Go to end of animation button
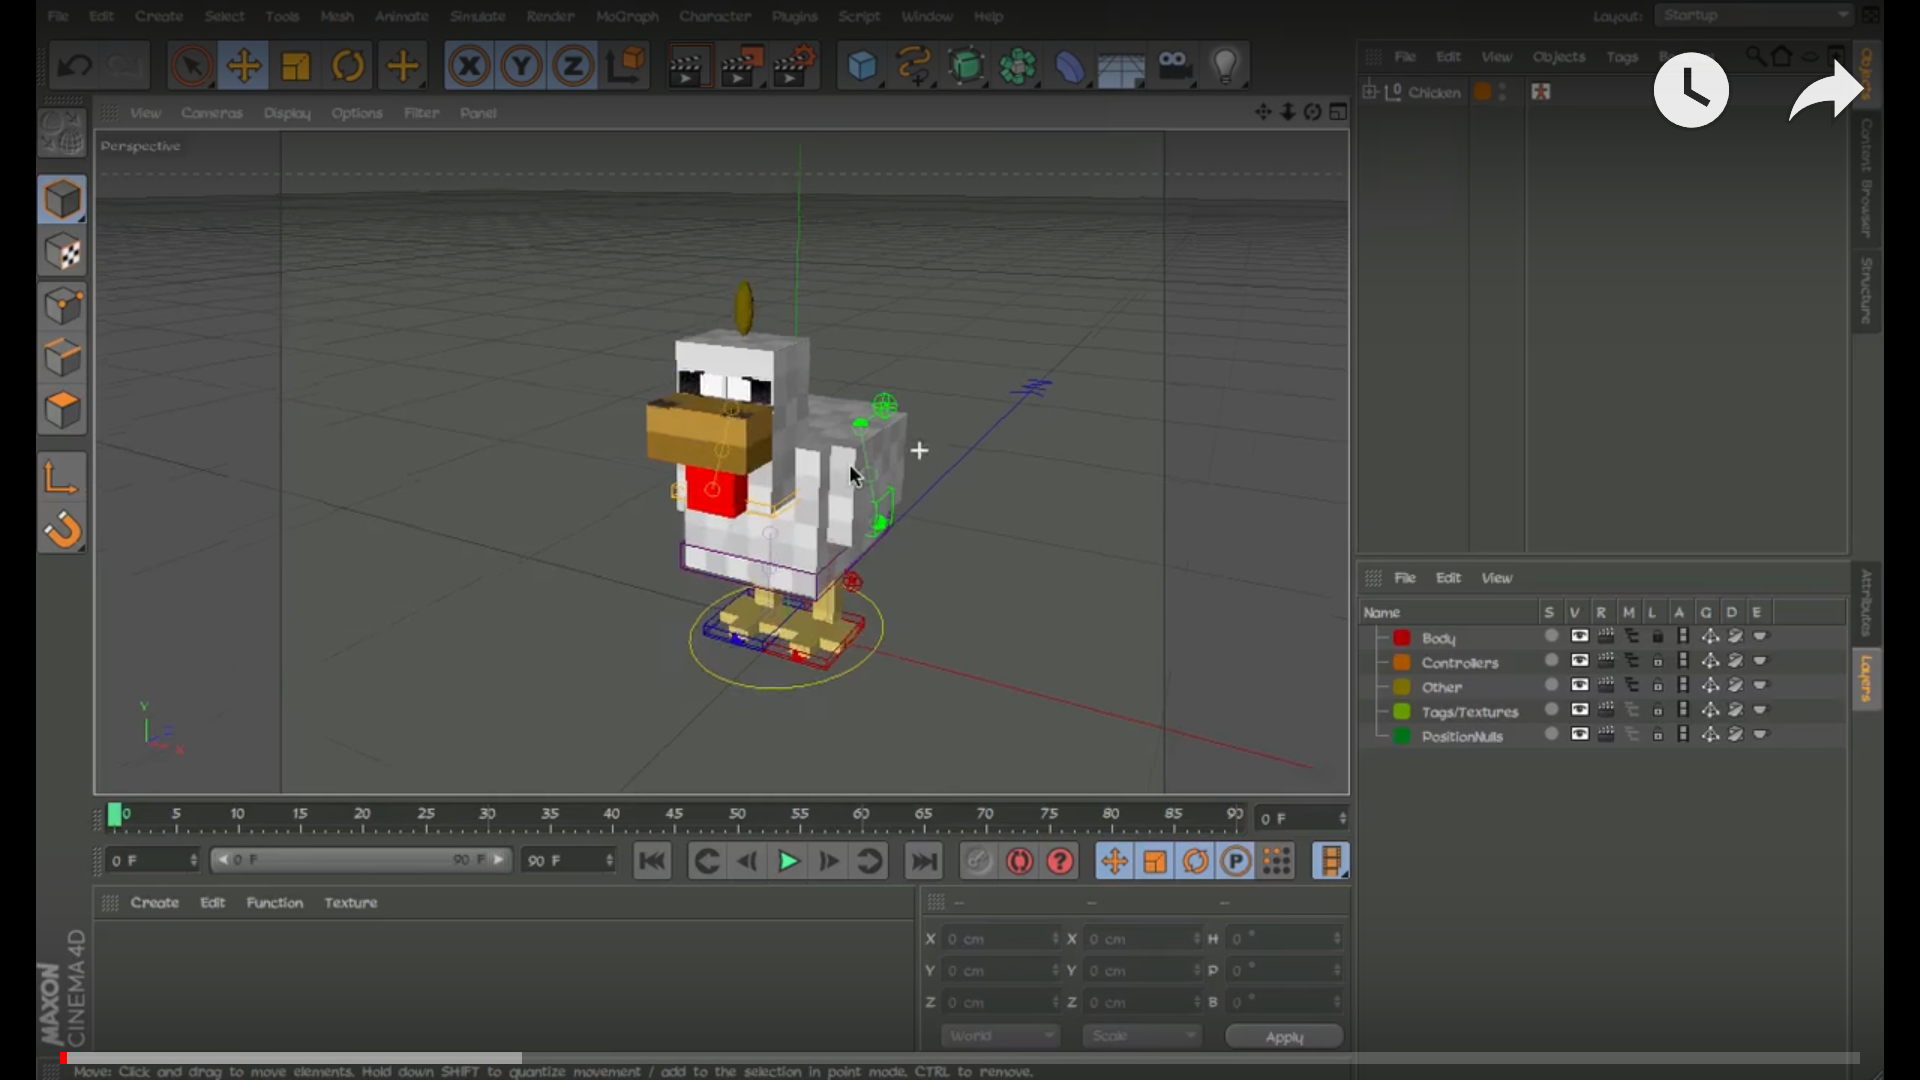1920x1080 pixels. click(923, 861)
